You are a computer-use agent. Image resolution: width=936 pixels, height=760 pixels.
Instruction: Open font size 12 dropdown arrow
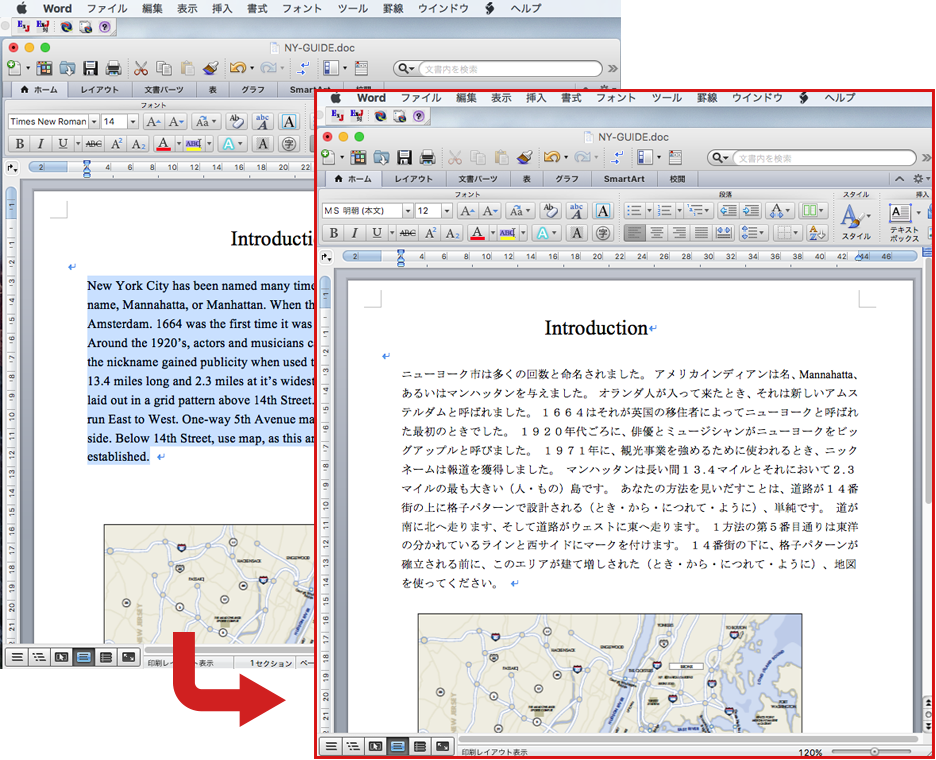coord(447,211)
